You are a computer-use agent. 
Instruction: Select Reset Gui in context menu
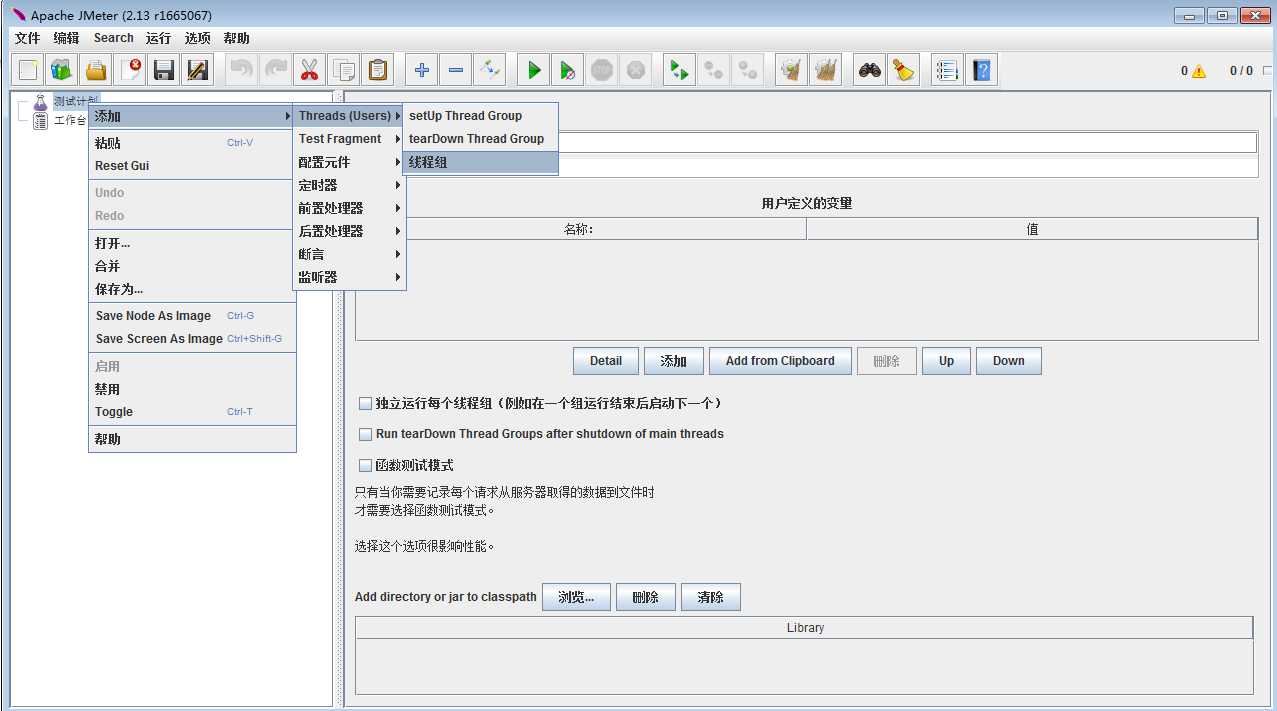(x=192, y=166)
